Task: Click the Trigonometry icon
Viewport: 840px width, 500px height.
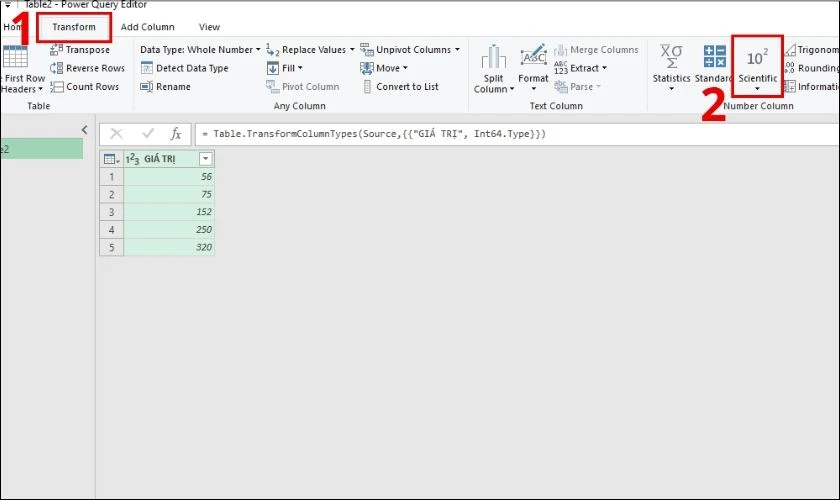Action: [790, 50]
